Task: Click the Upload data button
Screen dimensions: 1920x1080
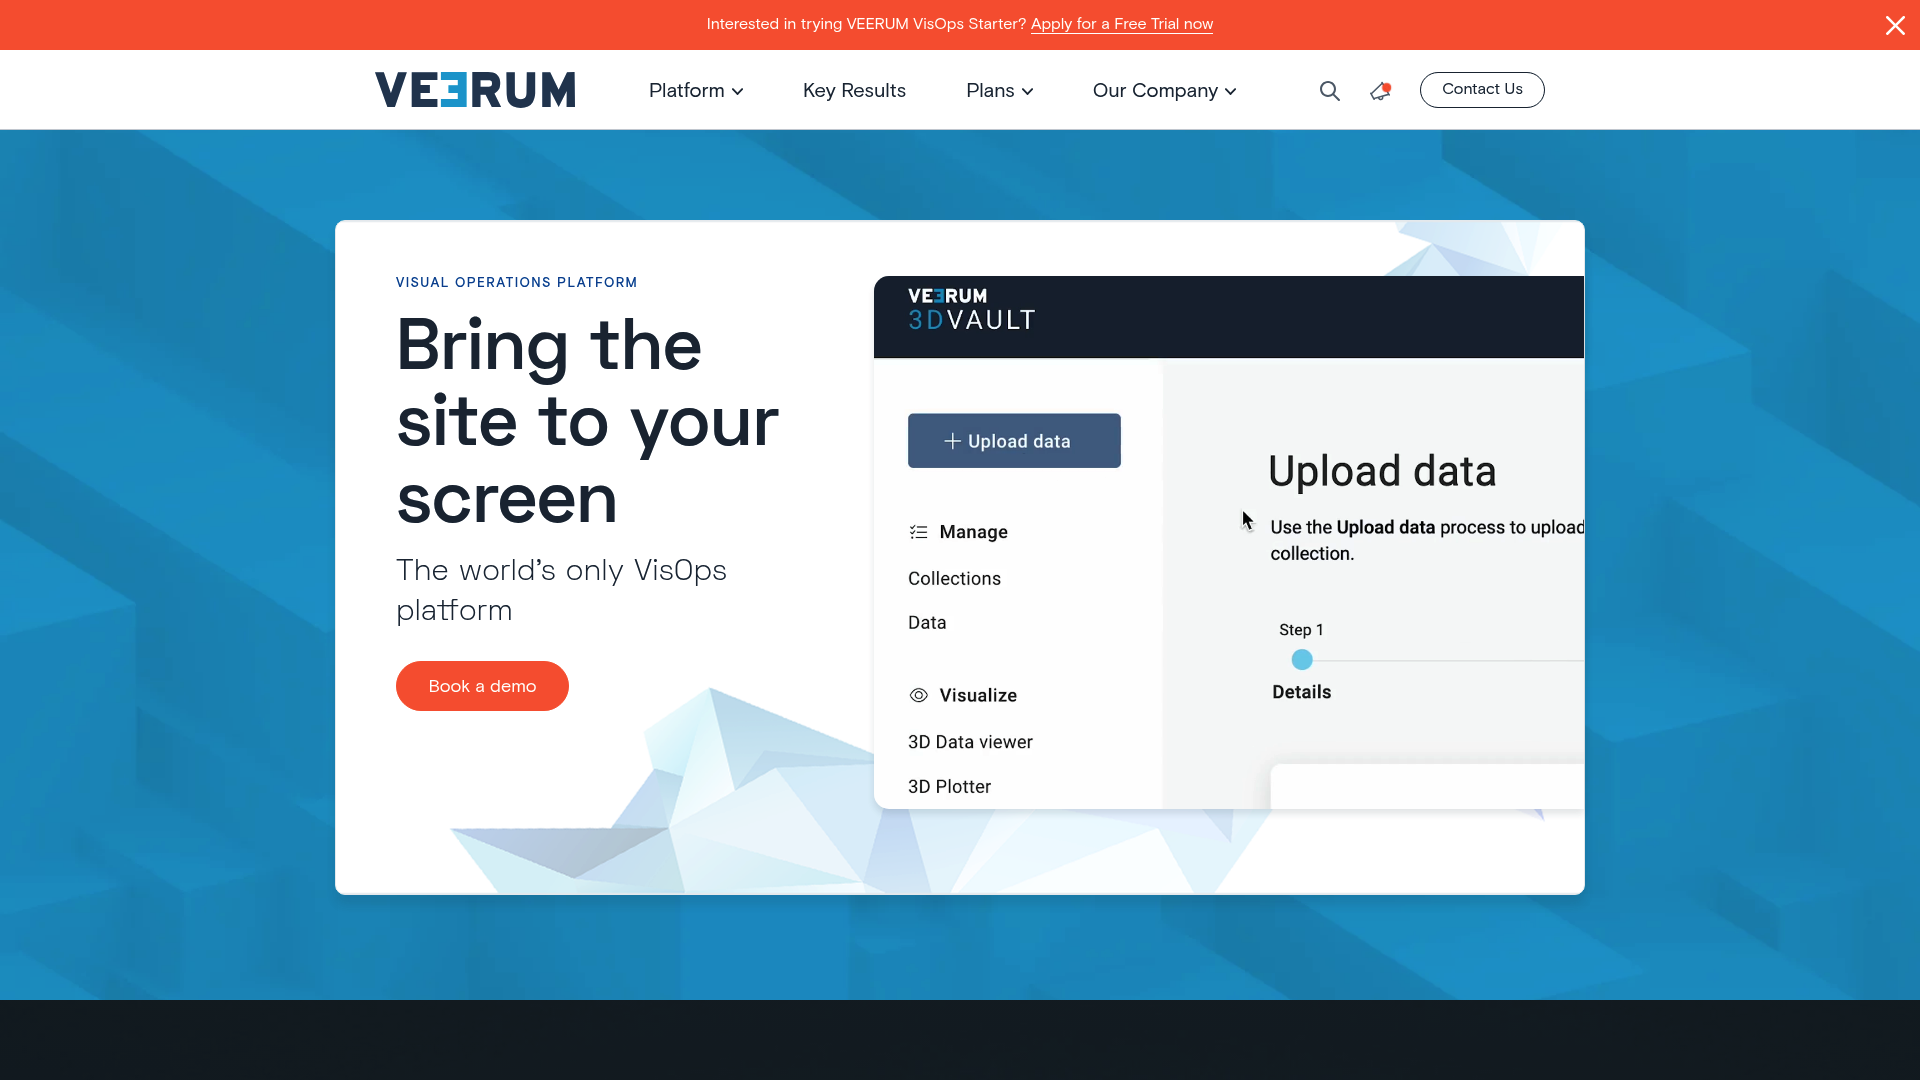Action: [1014, 441]
